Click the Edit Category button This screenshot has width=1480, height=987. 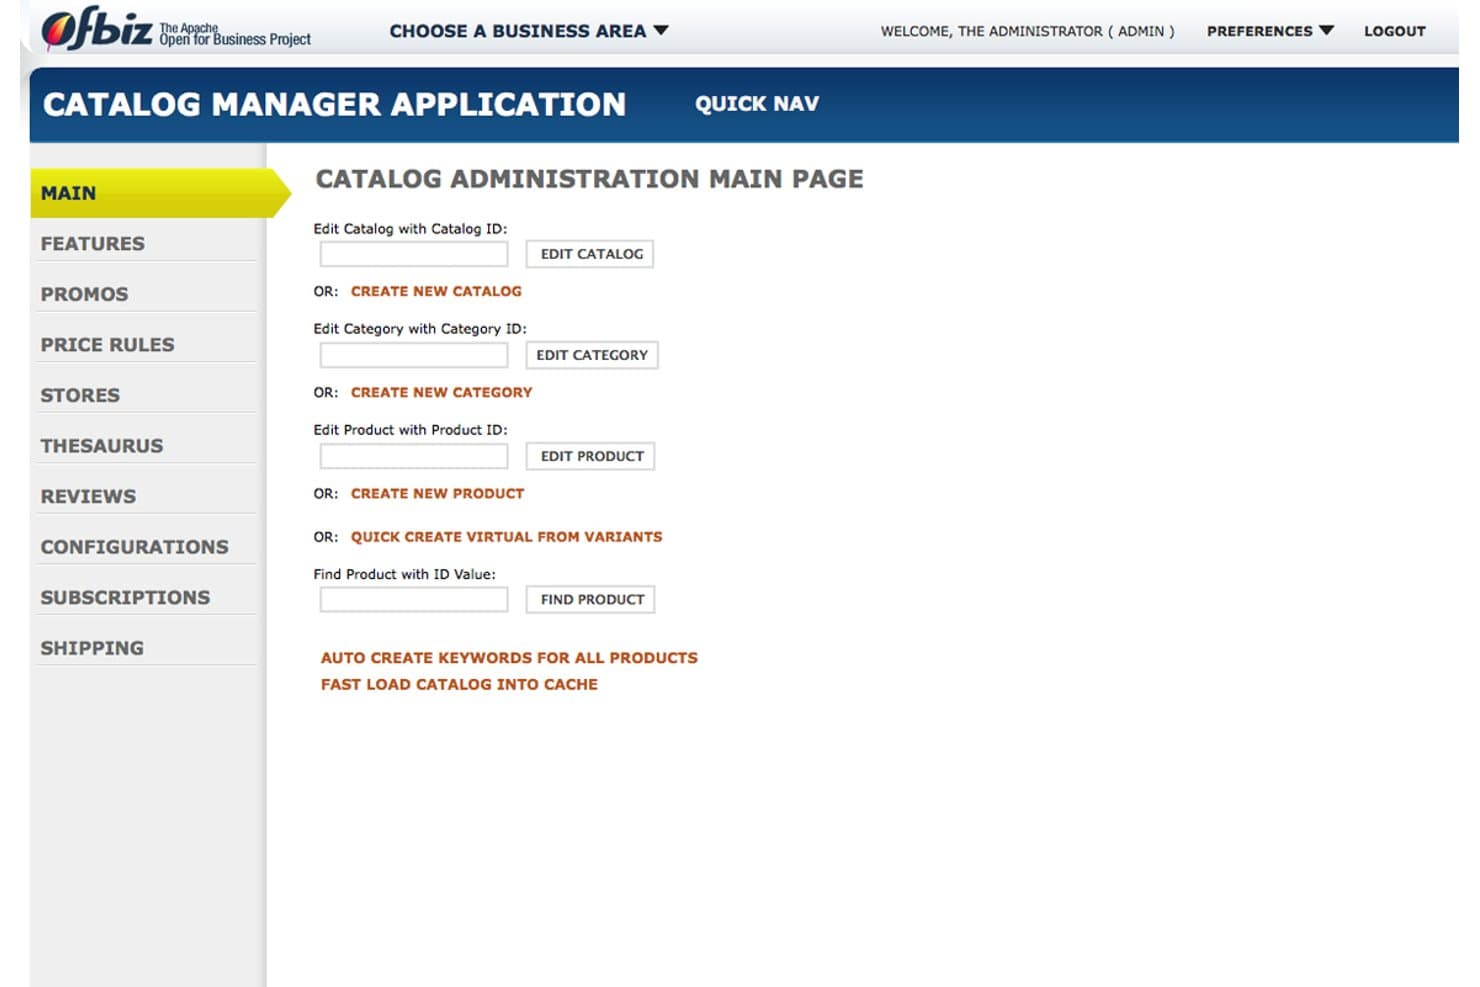[592, 355]
